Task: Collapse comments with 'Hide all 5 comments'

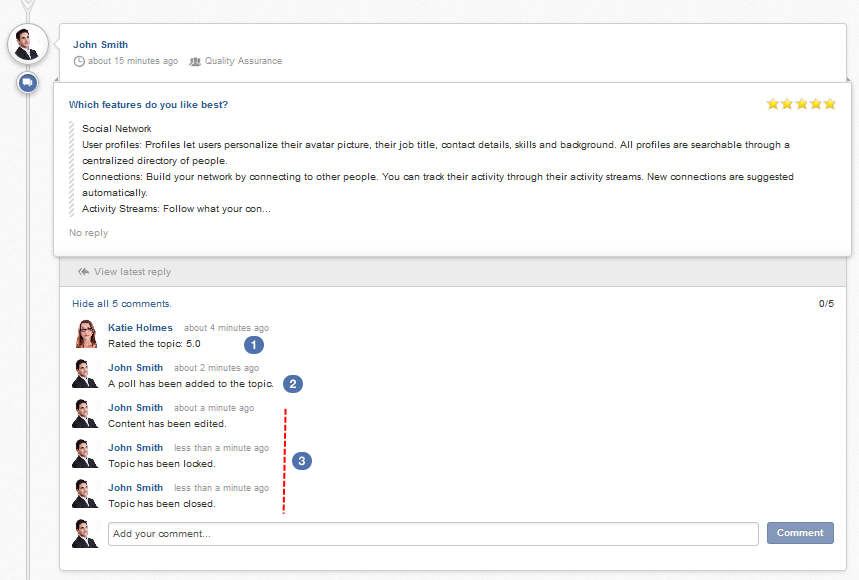Action: click(122, 303)
